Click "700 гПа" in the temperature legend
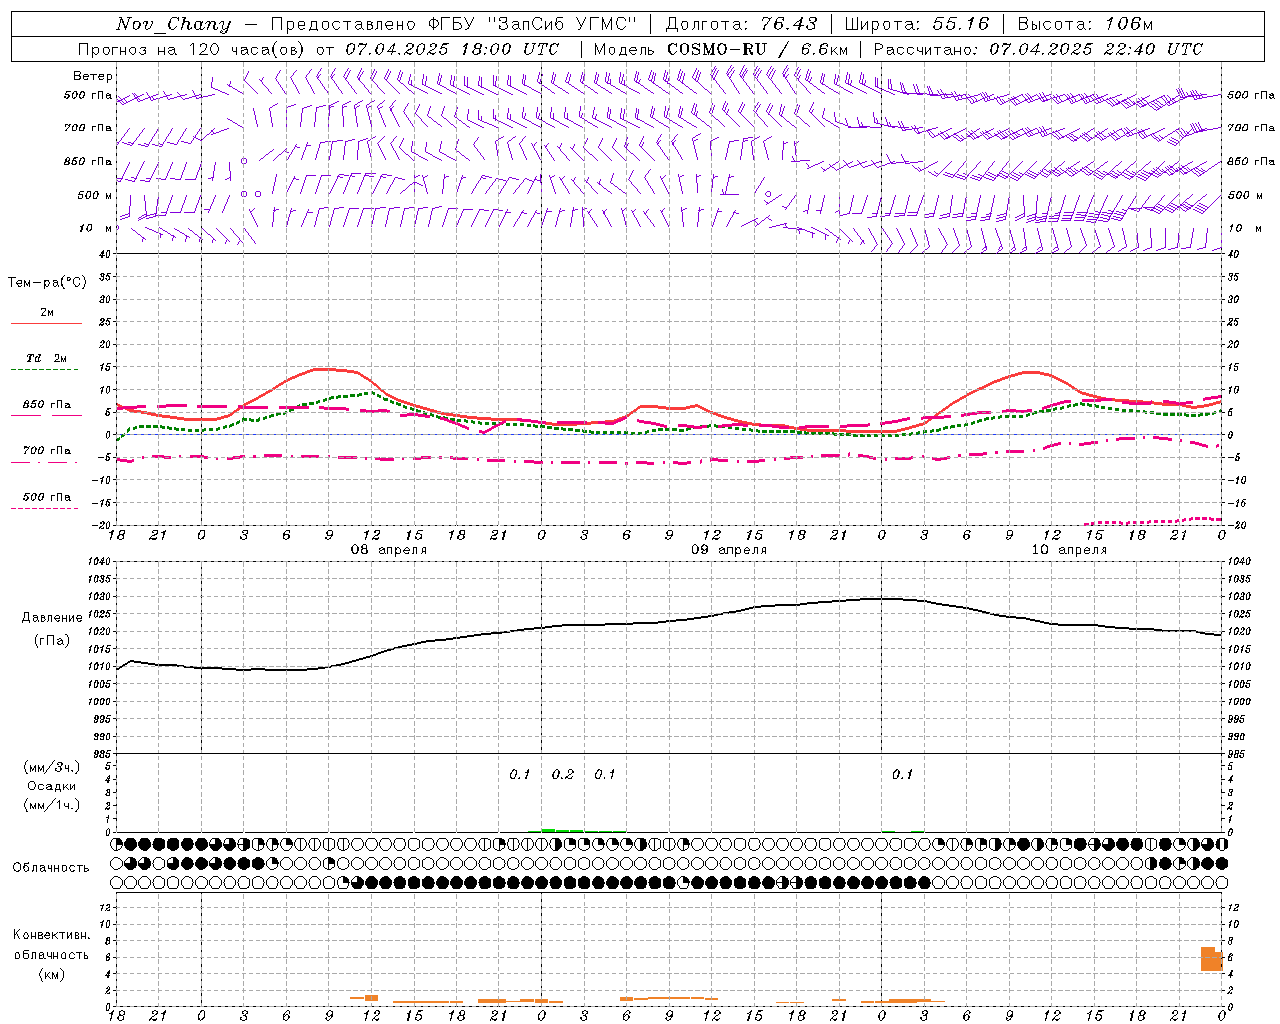Screen dimensions: 1280x1024 click(47, 451)
